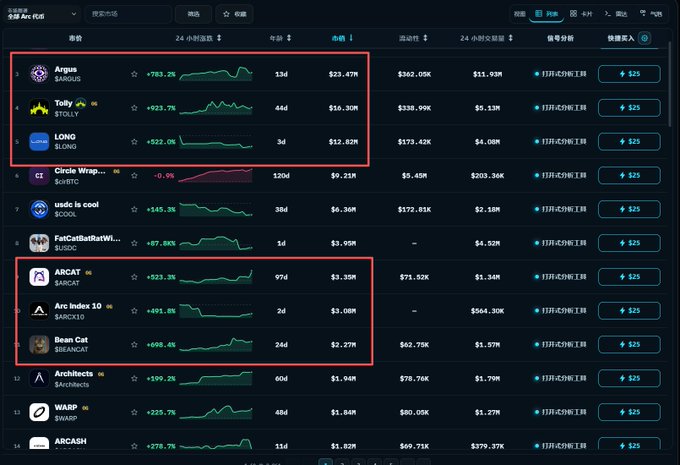
Task: Click the Circle Wrap red sparkline chart
Action: click(x=216, y=175)
